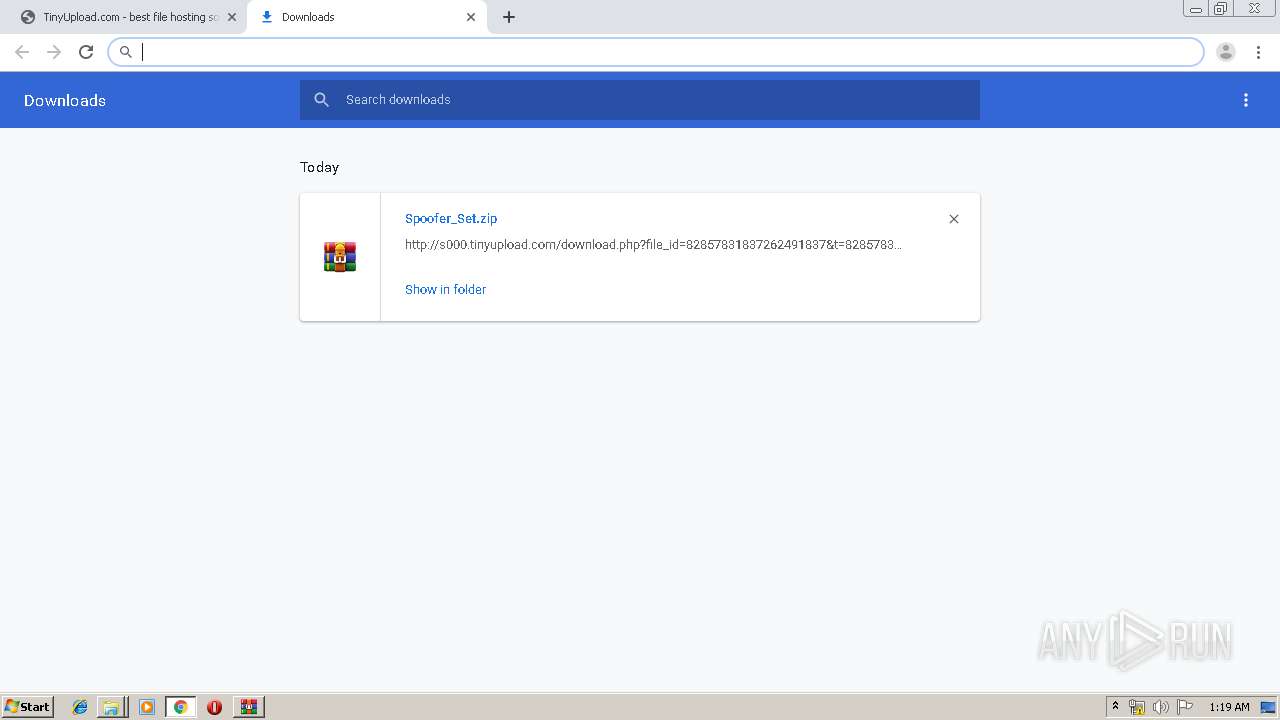The image size is (1280, 720).
Task: Open the WinRAR taskbar button
Action: tap(249, 707)
